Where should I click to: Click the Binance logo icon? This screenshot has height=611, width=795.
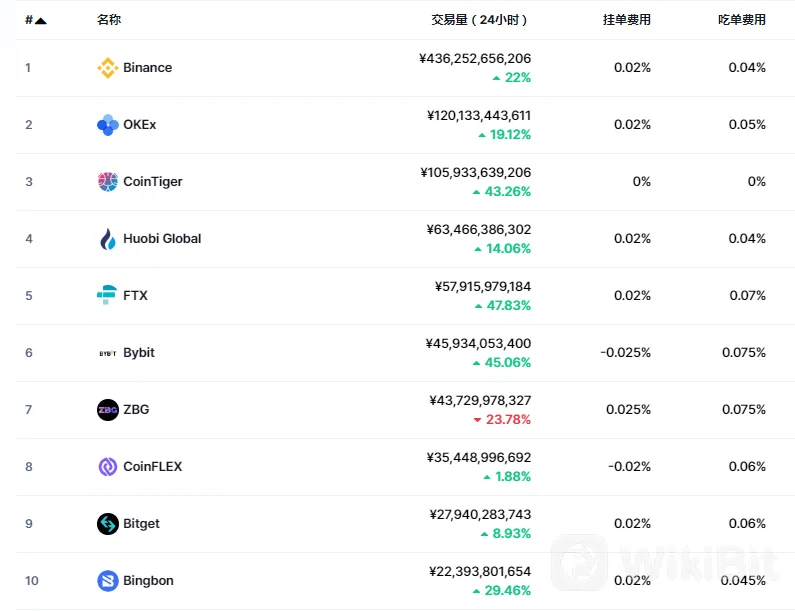(107, 68)
